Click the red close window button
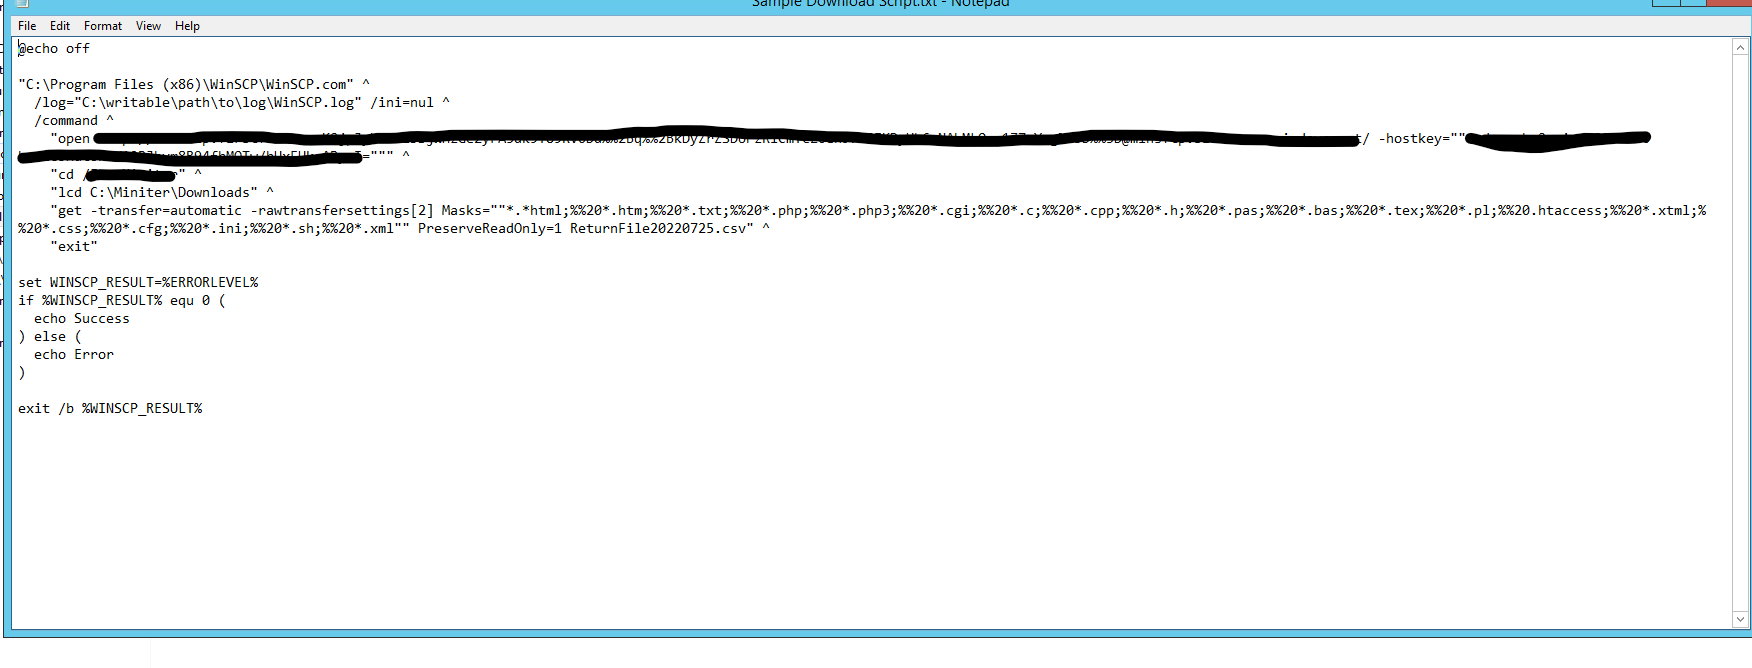Screen dimensions: 1752x668 pyautogui.click(x=1731, y=2)
